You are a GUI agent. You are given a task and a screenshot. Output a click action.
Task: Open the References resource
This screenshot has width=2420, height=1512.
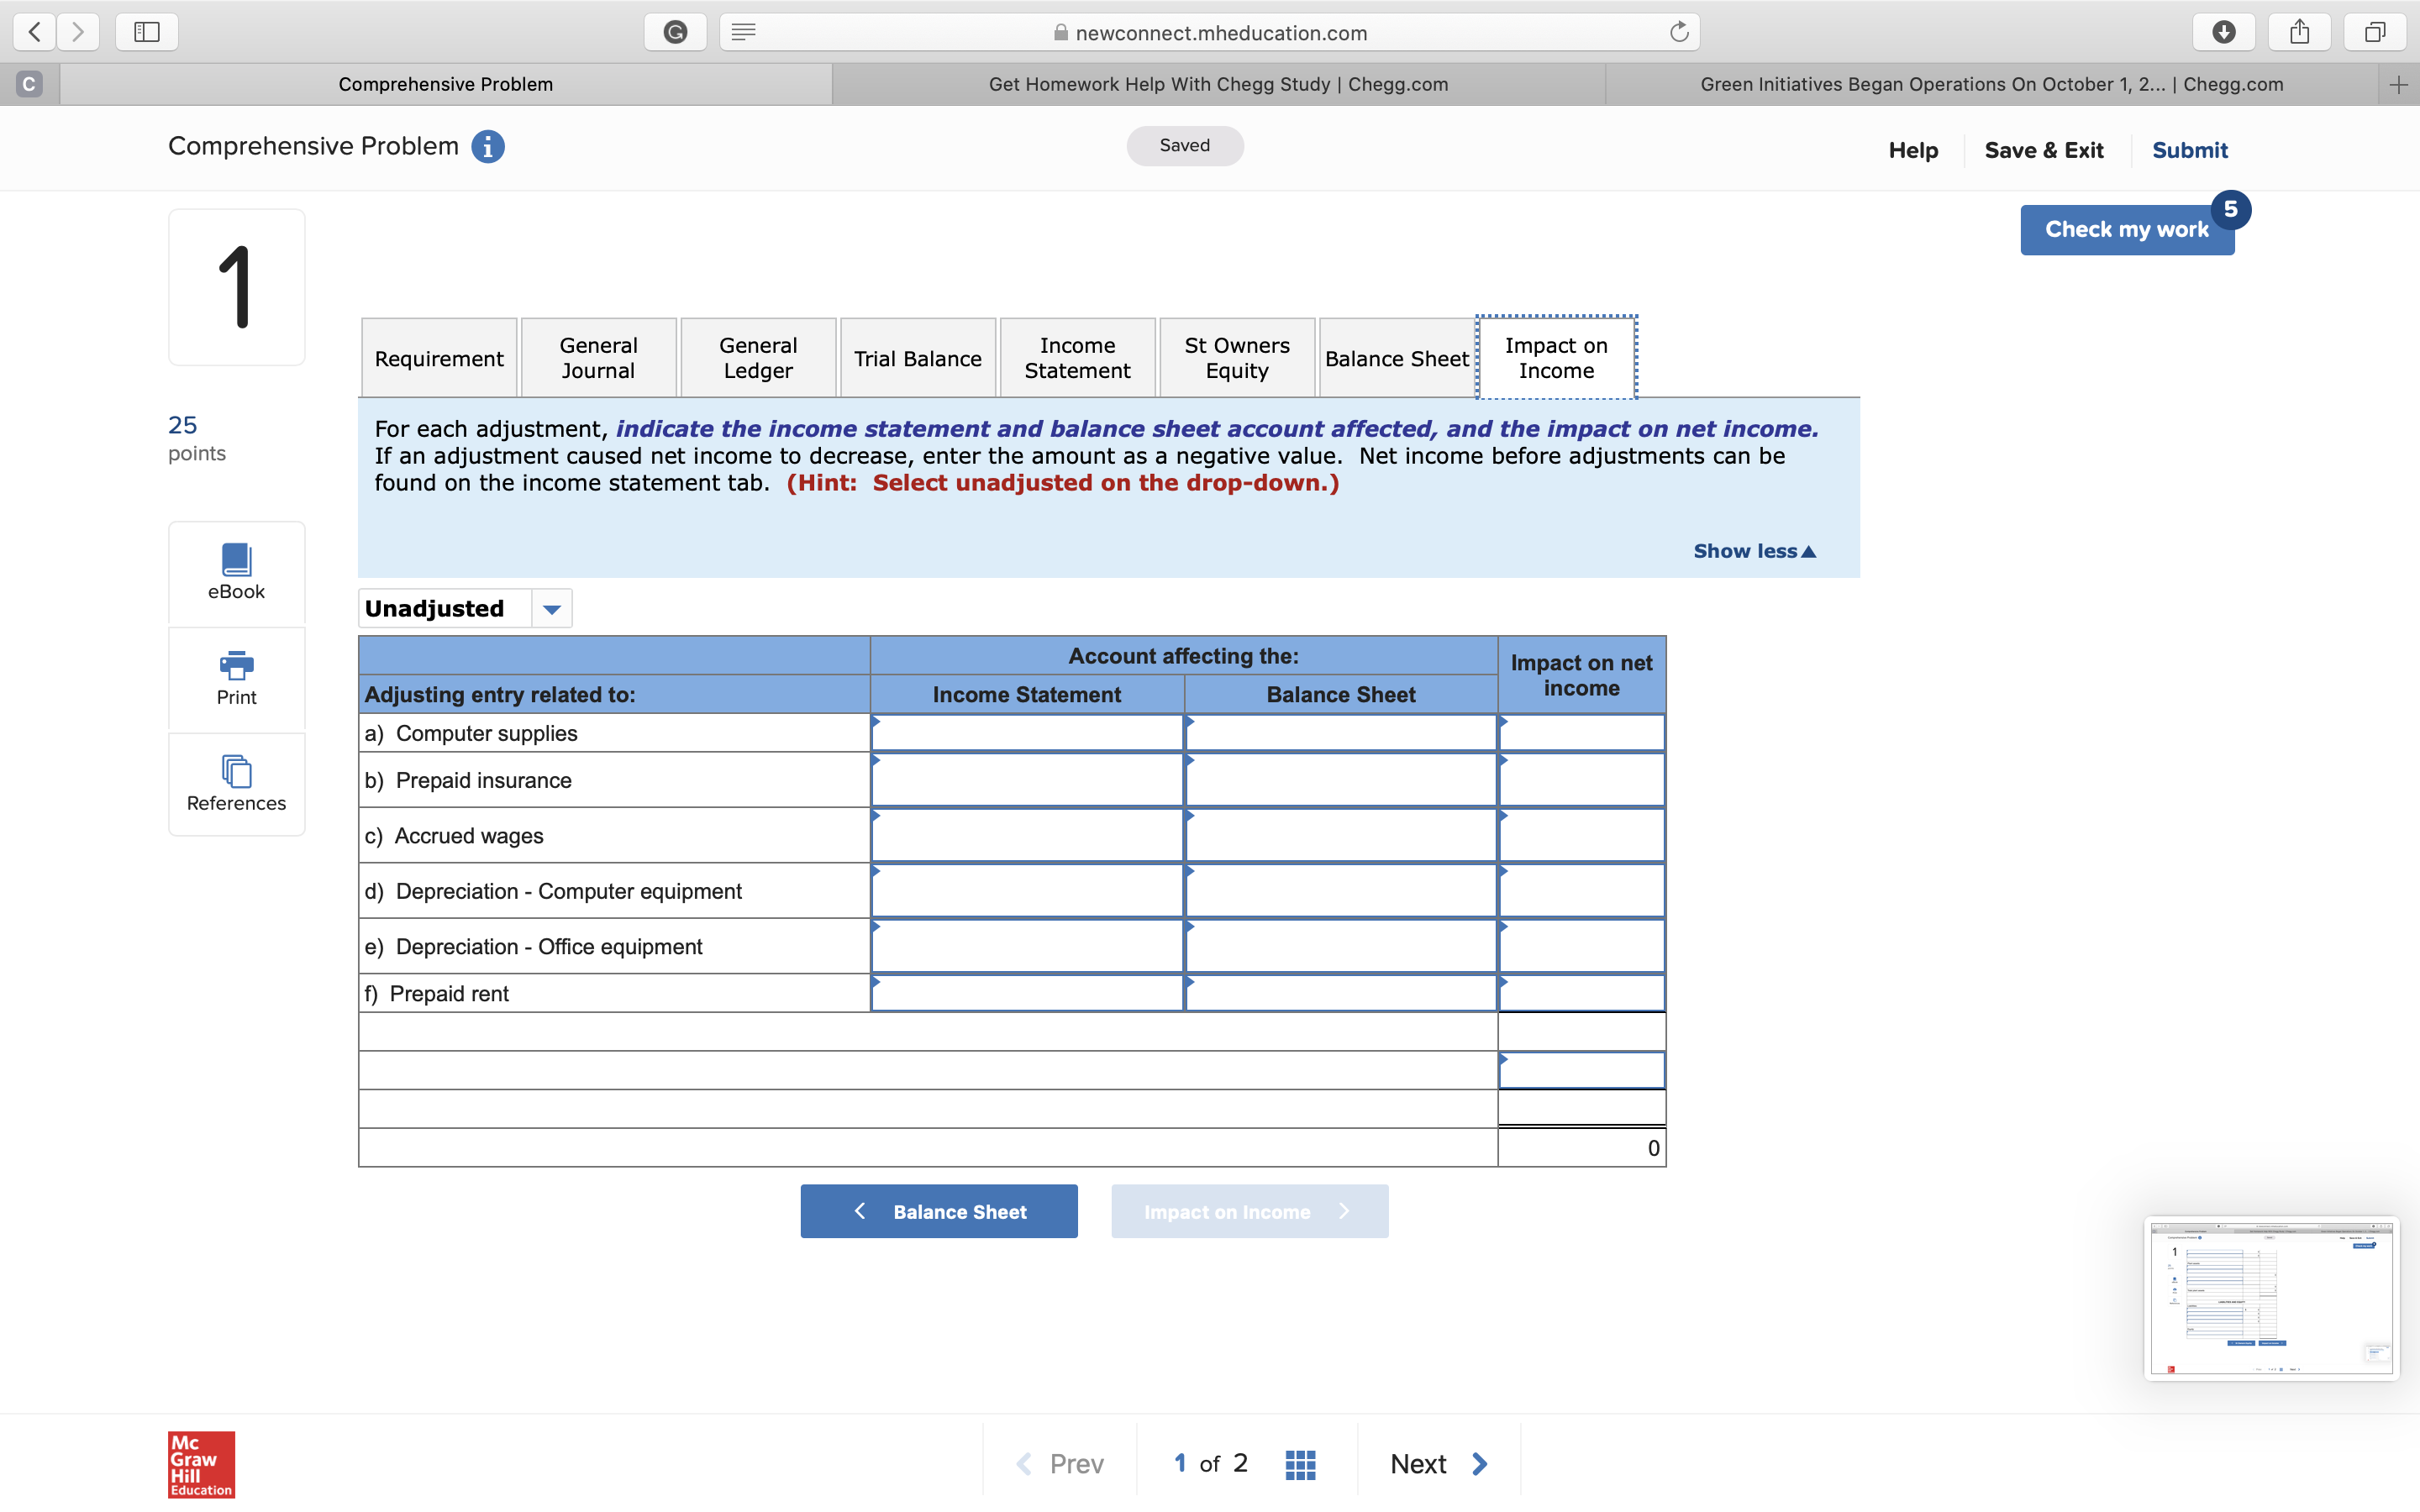(236, 784)
